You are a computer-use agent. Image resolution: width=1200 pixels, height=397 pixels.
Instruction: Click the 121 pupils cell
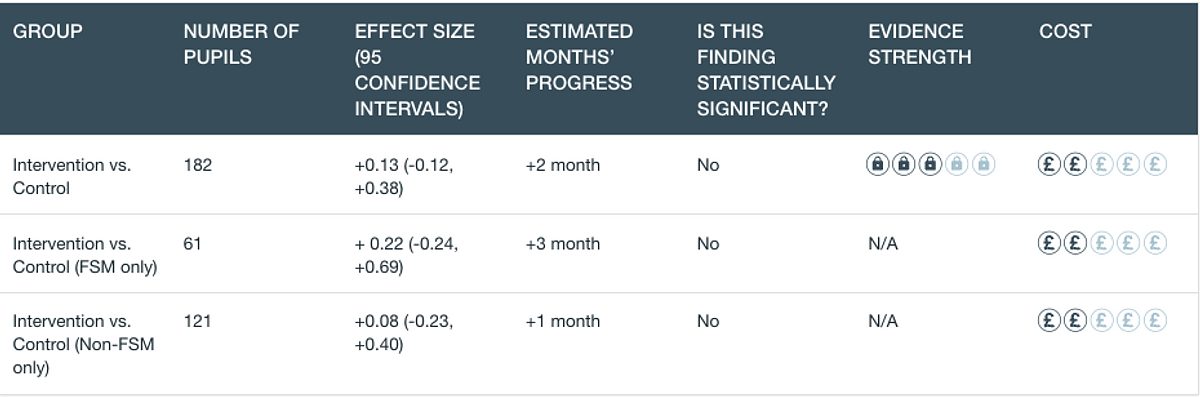click(198, 321)
